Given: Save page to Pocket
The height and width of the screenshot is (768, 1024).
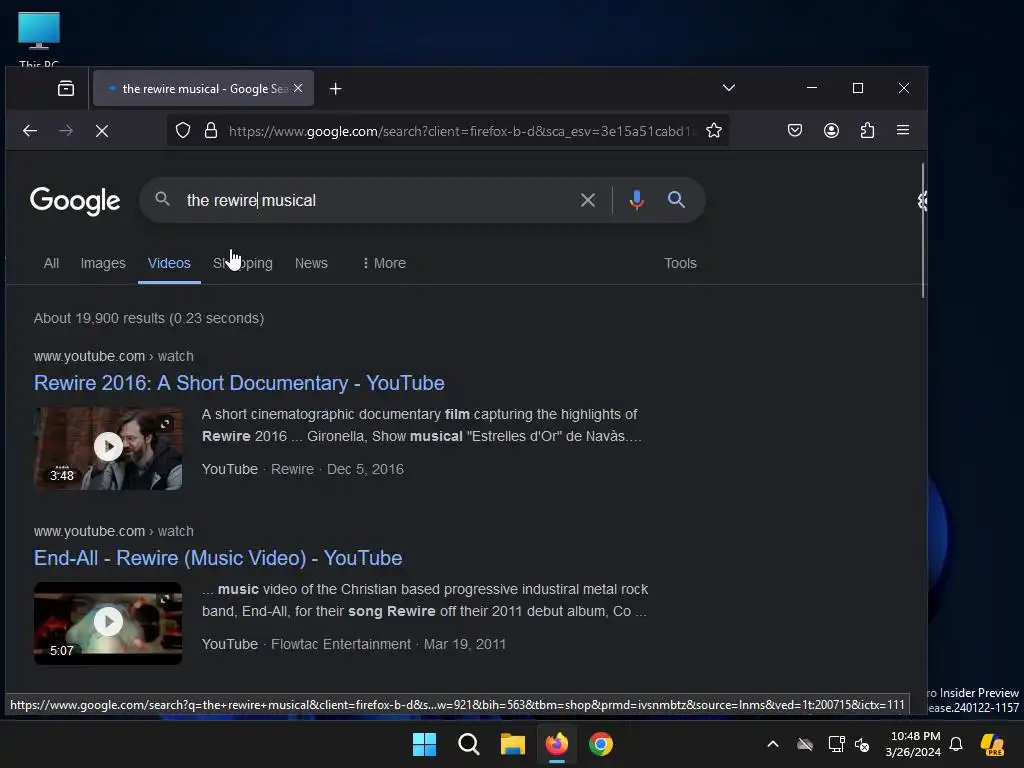Looking at the screenshot, I should click(x=795, y=131).
